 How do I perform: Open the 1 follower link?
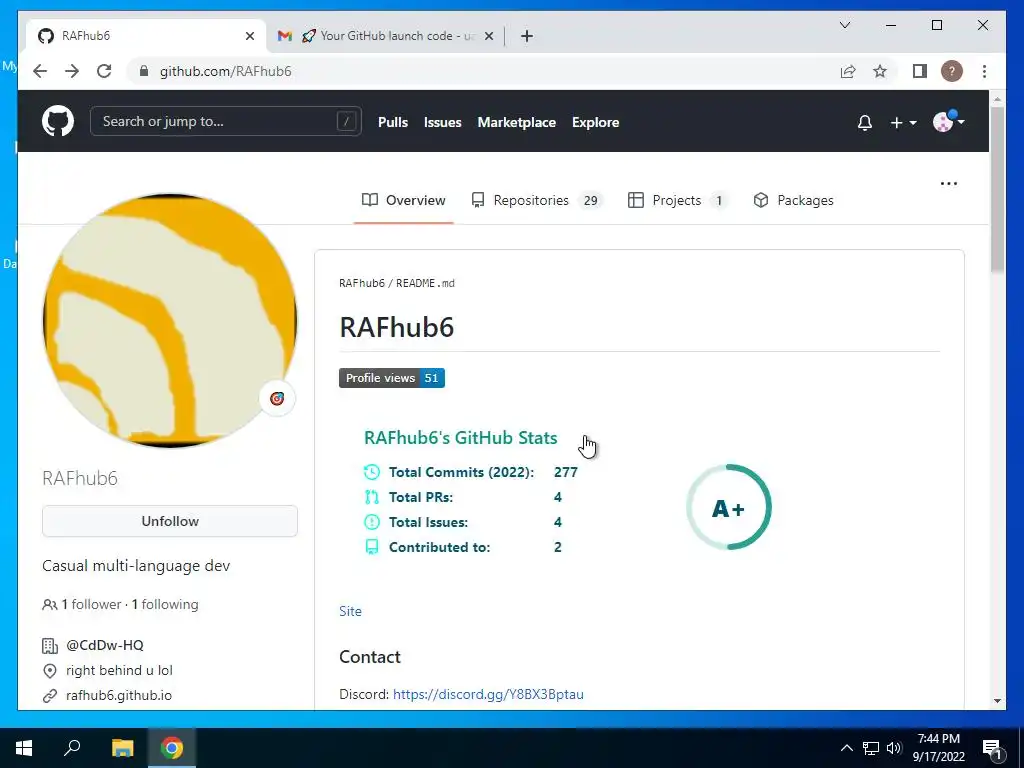click(x=91, y=604)
